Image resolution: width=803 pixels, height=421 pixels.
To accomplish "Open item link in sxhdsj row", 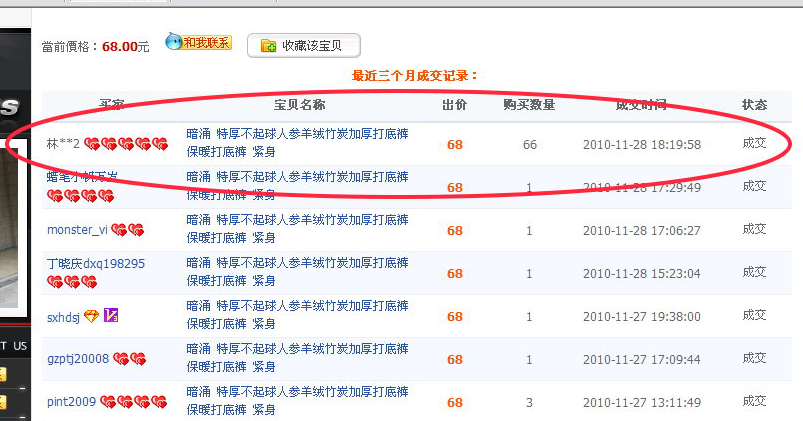I will [297, 314].
